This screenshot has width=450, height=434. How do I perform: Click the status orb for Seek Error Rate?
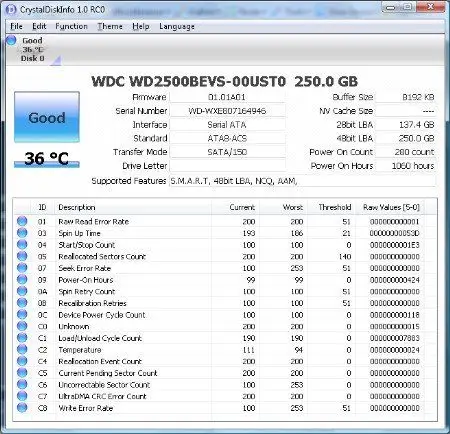point(22,268)
